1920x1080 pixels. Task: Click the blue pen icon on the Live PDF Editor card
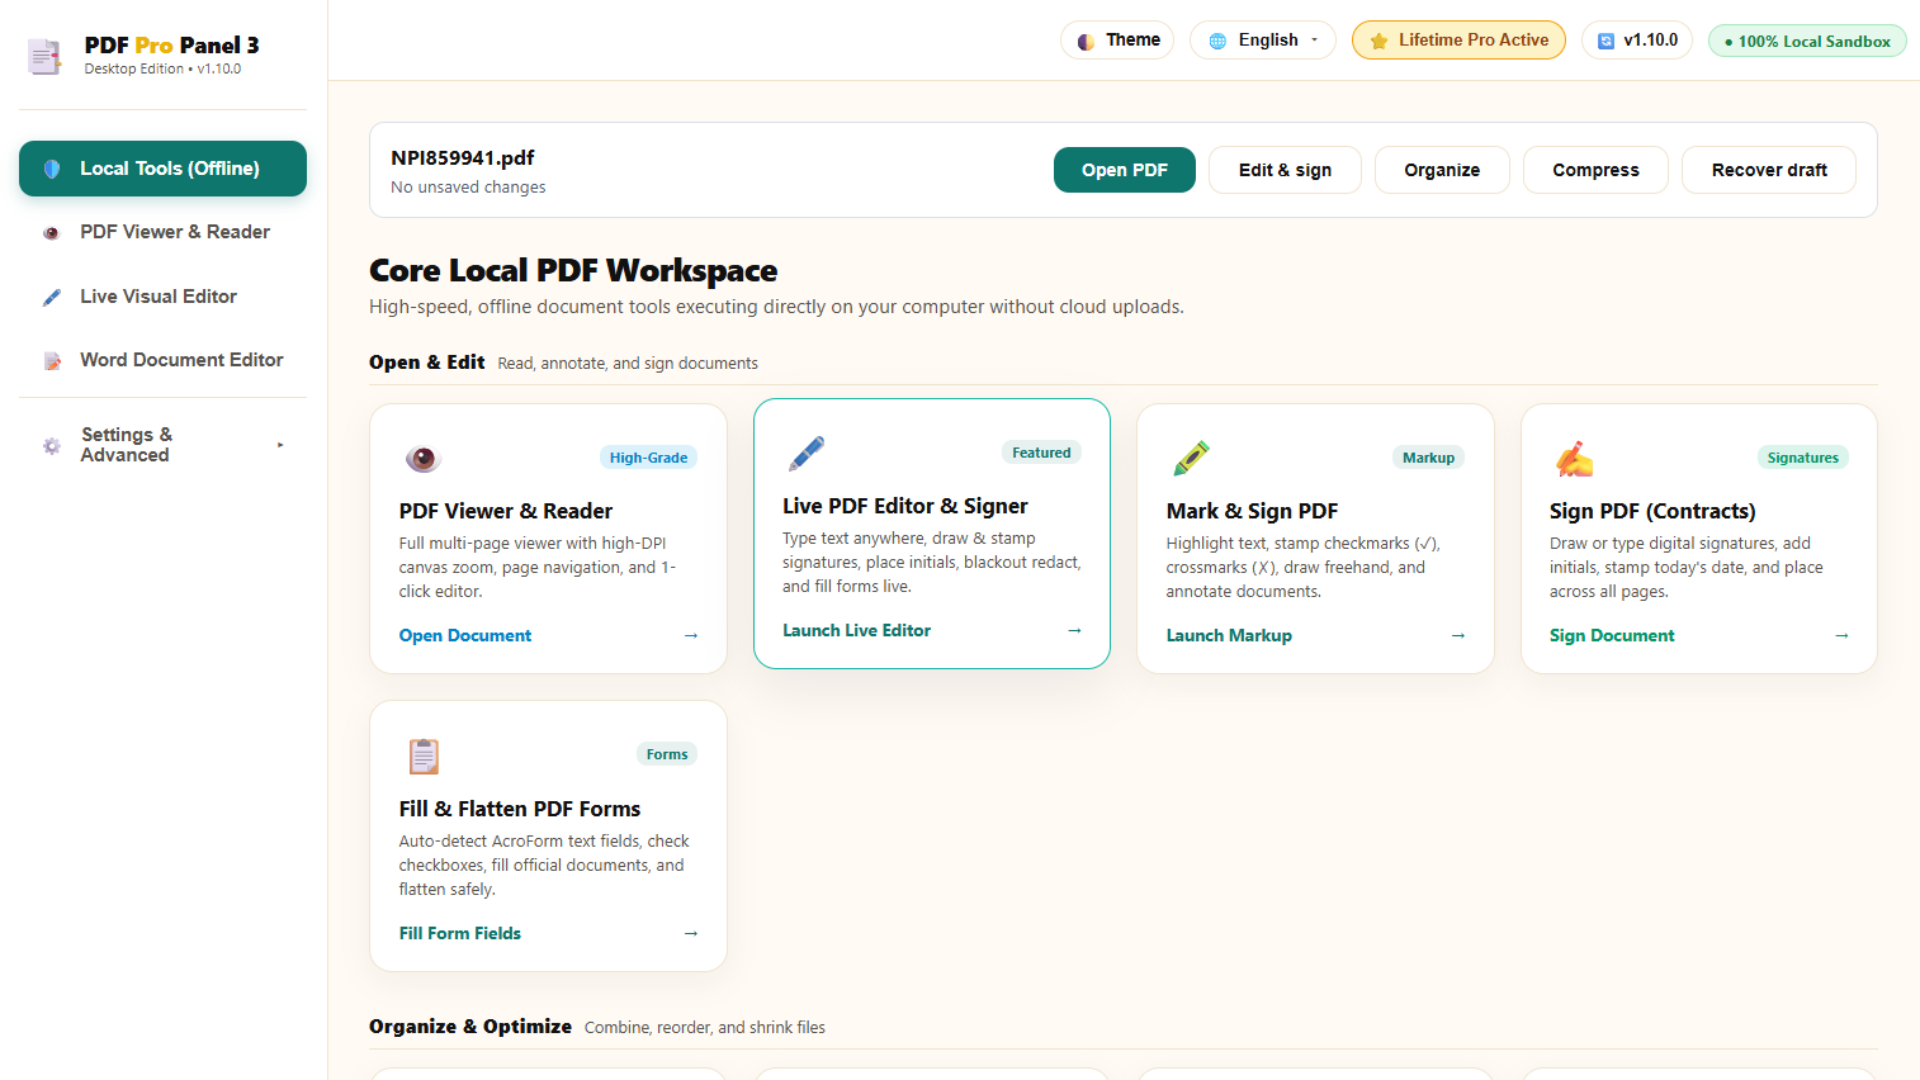tap(807, 453)
